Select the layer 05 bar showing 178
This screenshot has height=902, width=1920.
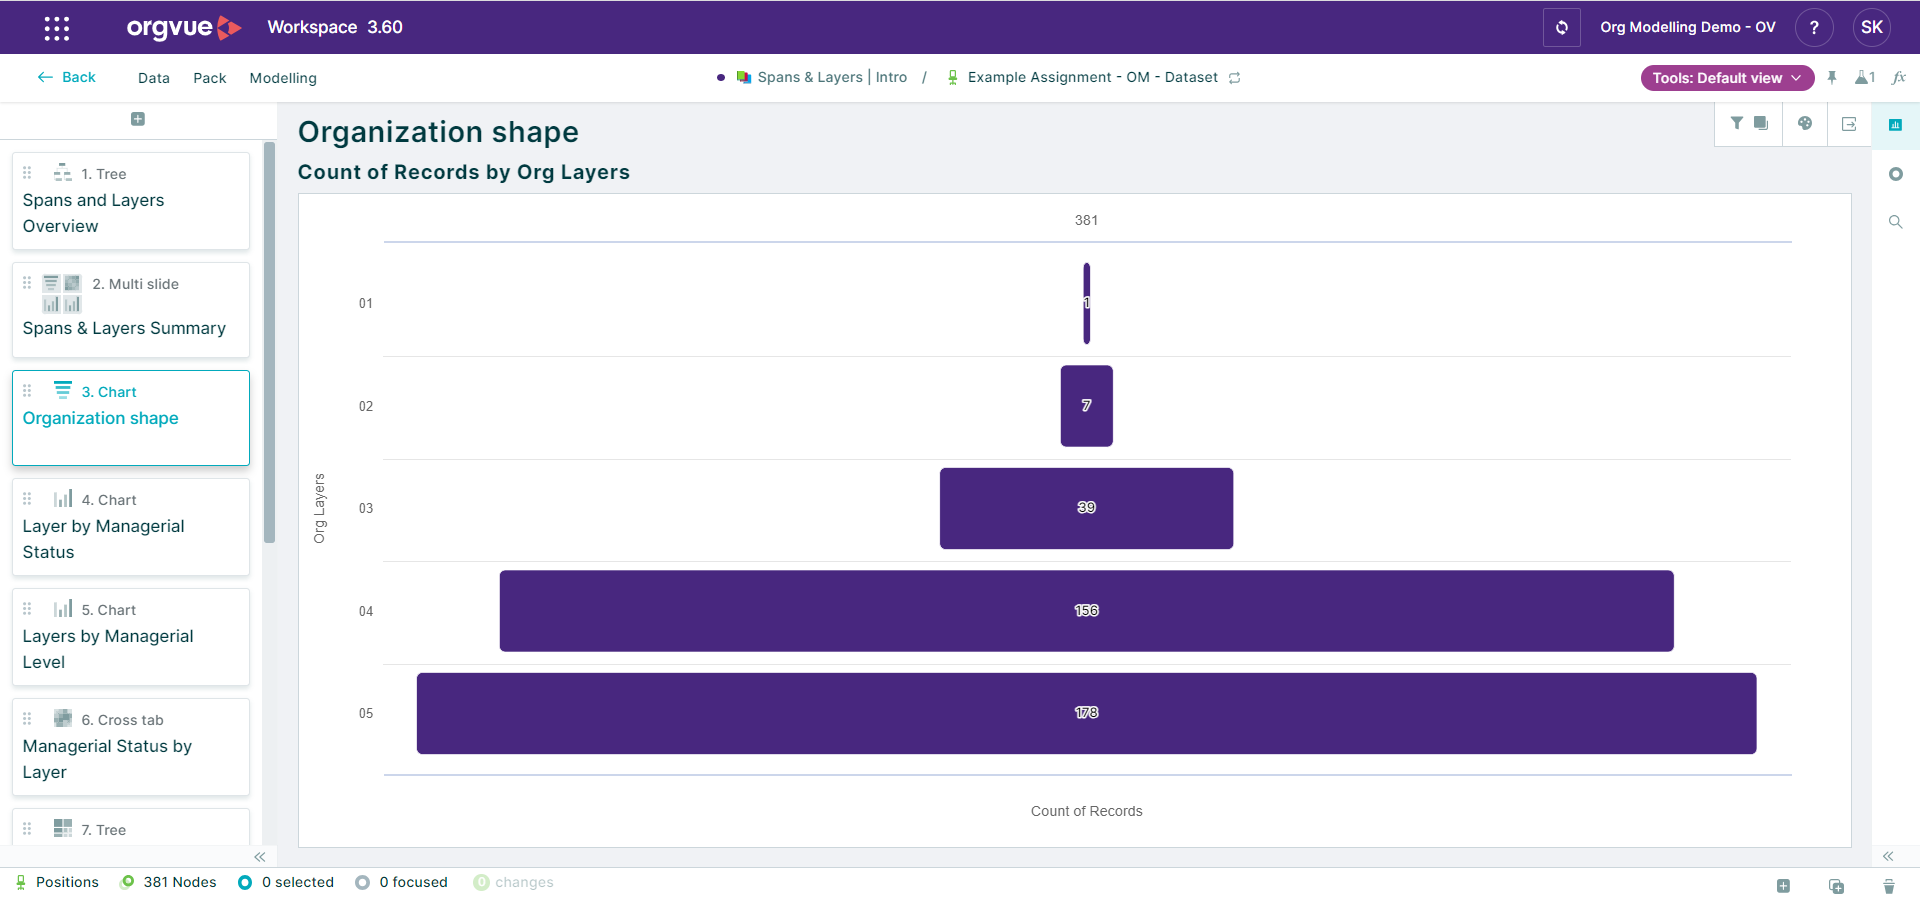point(1087,713)
